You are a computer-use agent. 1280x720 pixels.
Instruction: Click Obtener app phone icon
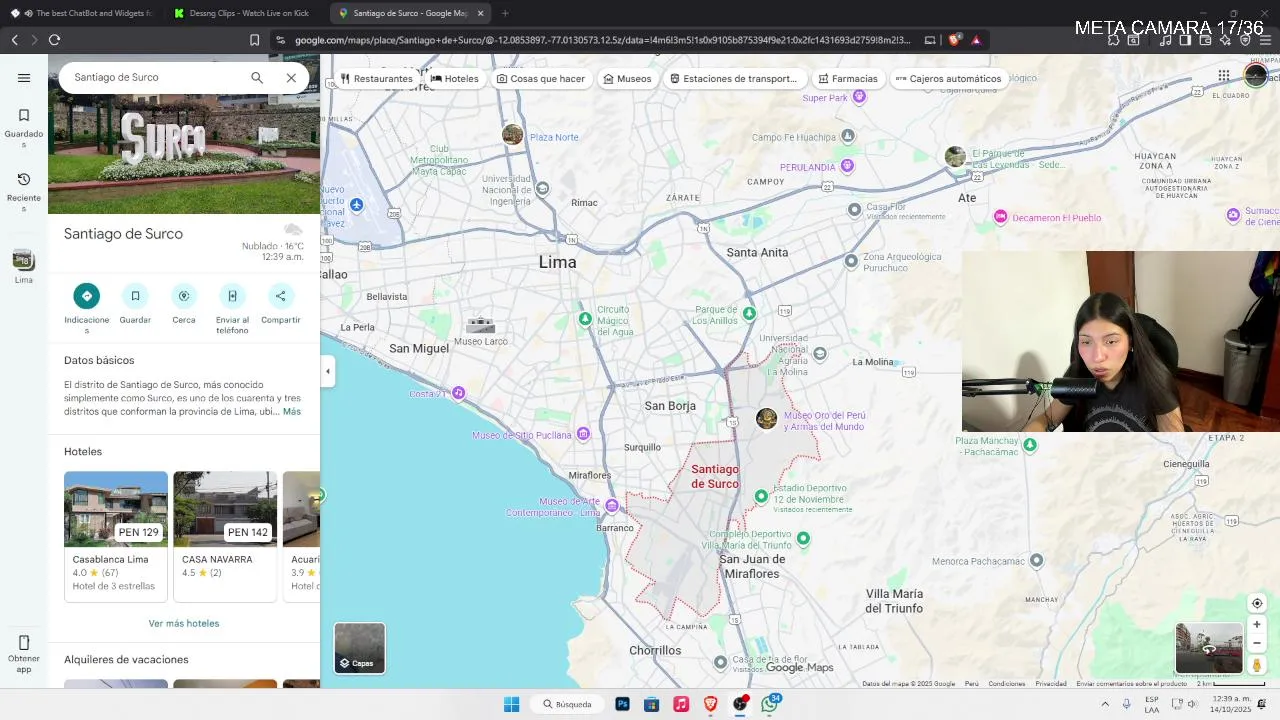coord(24,643)
